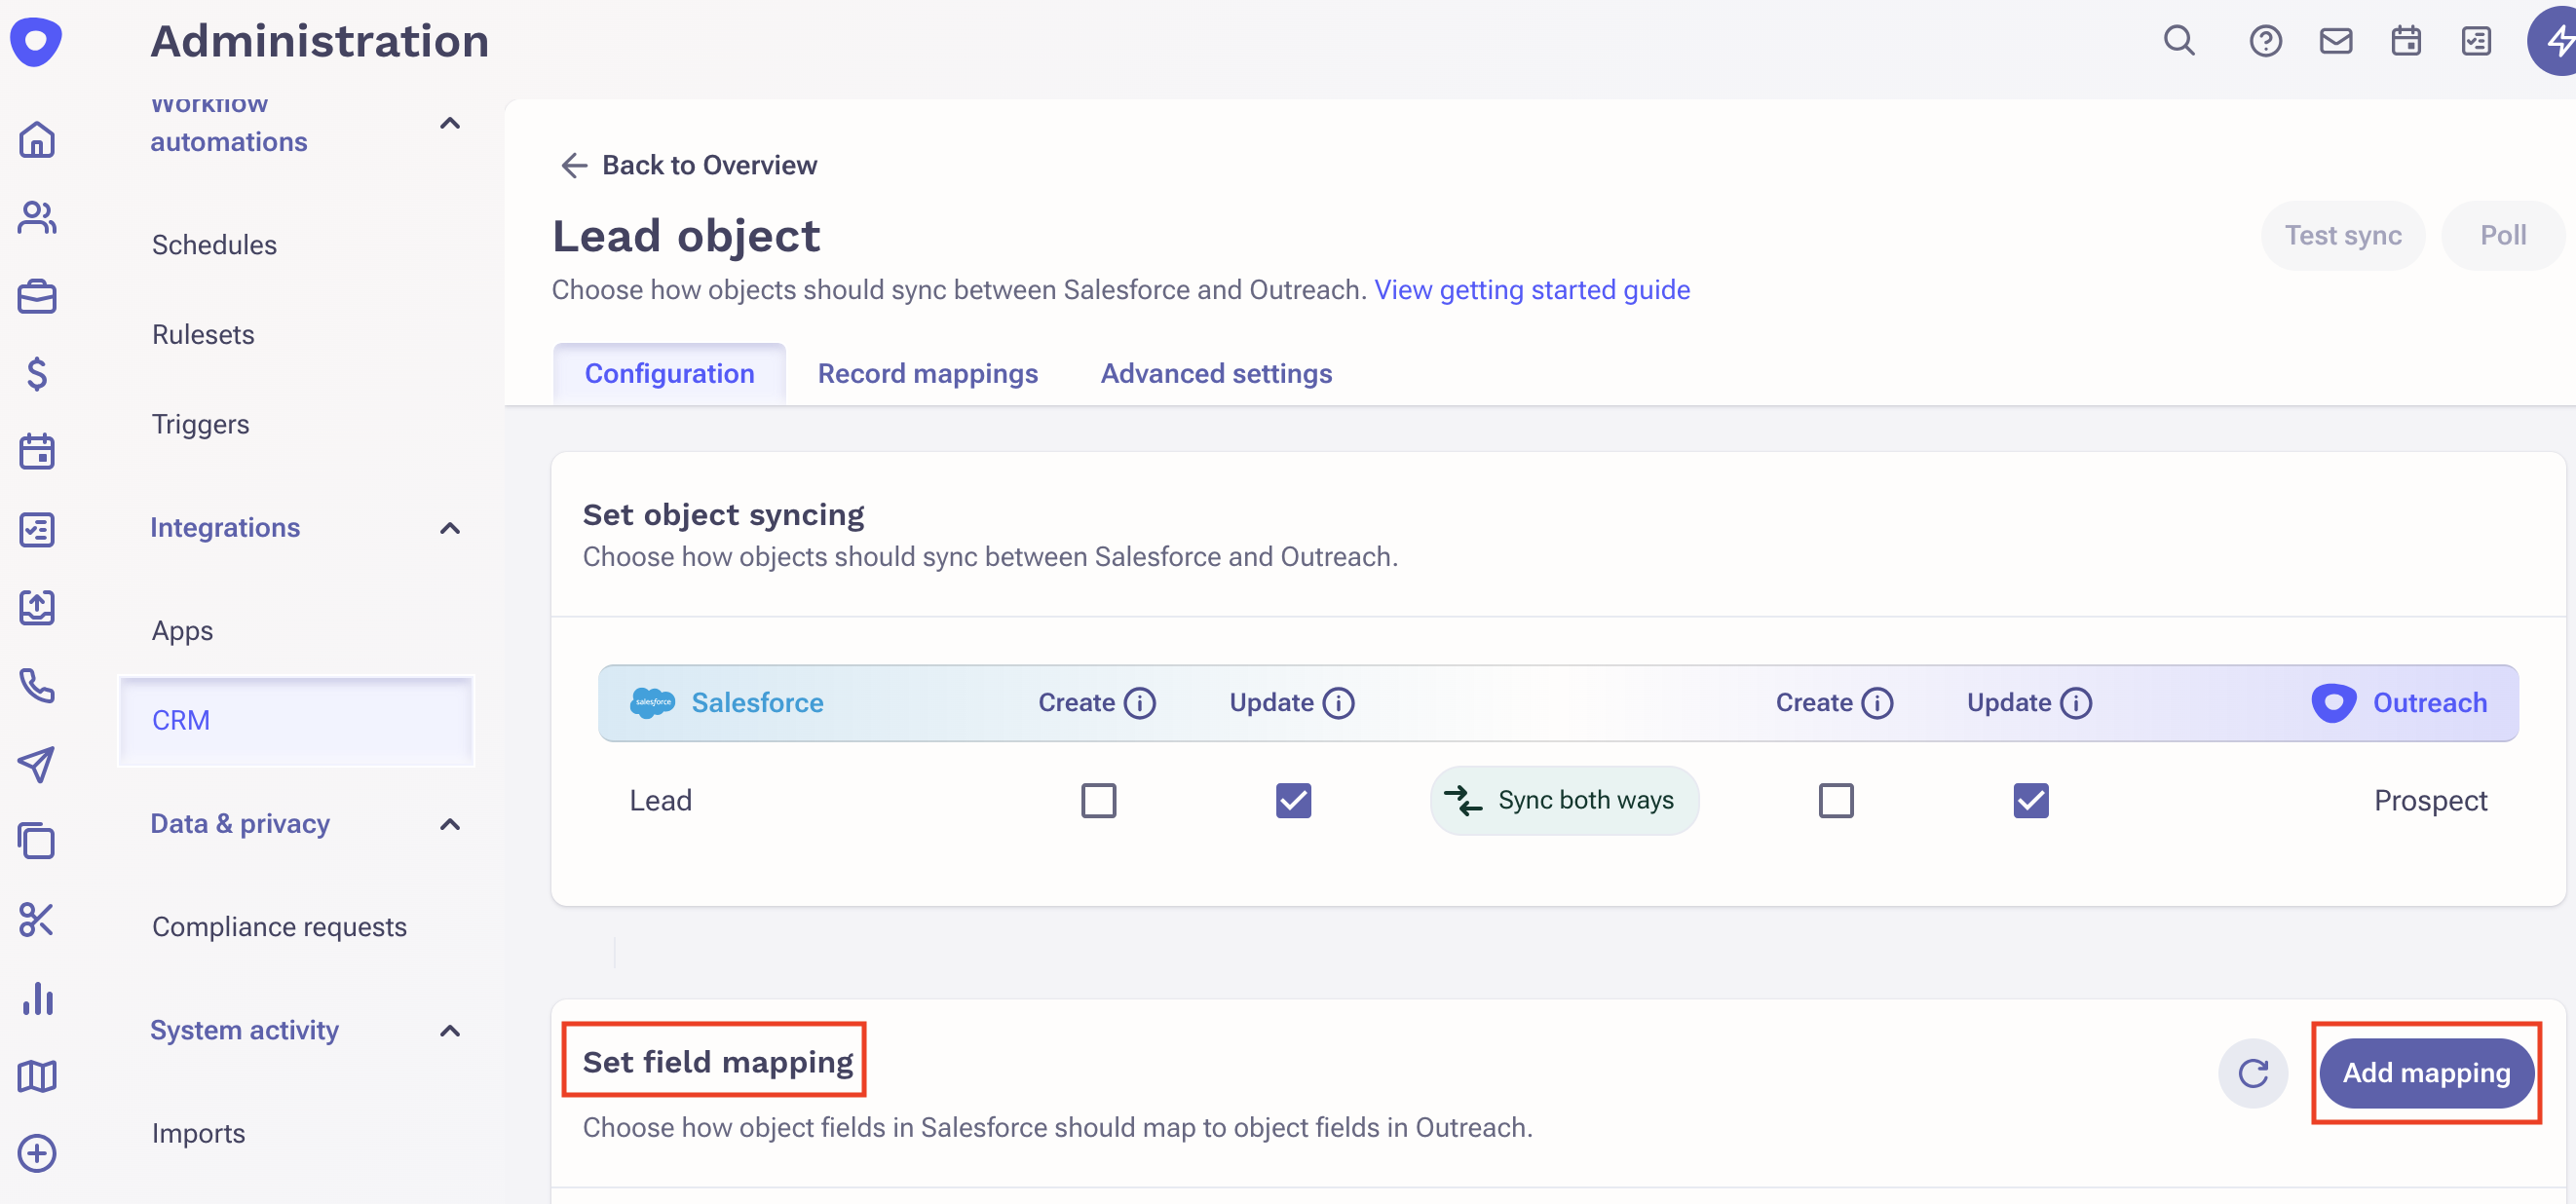Open the mail envelope icon in header
This screenshot has height=1204, width=2576.
click(2335, 41)
